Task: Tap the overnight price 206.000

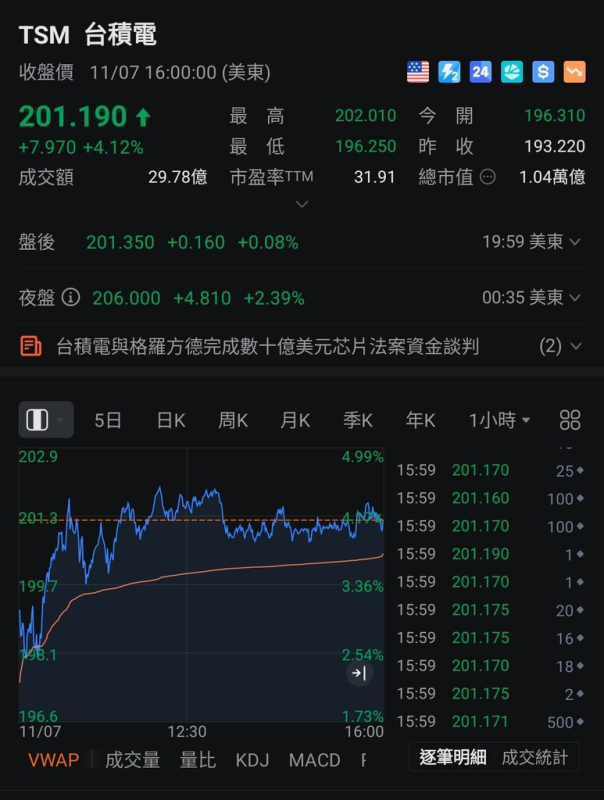Action: (127, 298)
